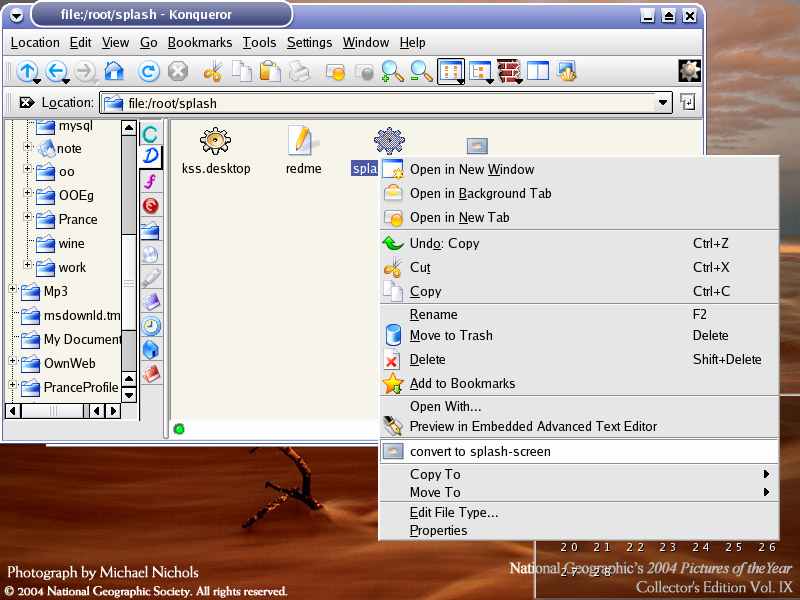Clear the location bar with X icon

point(27,103)
